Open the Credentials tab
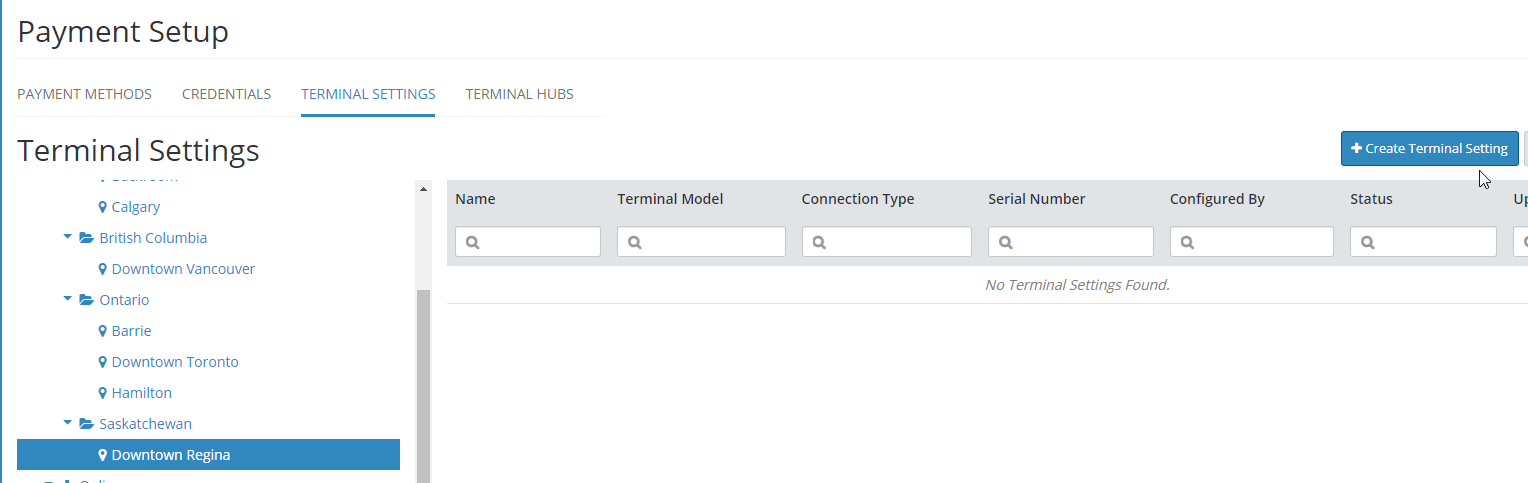 coord(226,94)
